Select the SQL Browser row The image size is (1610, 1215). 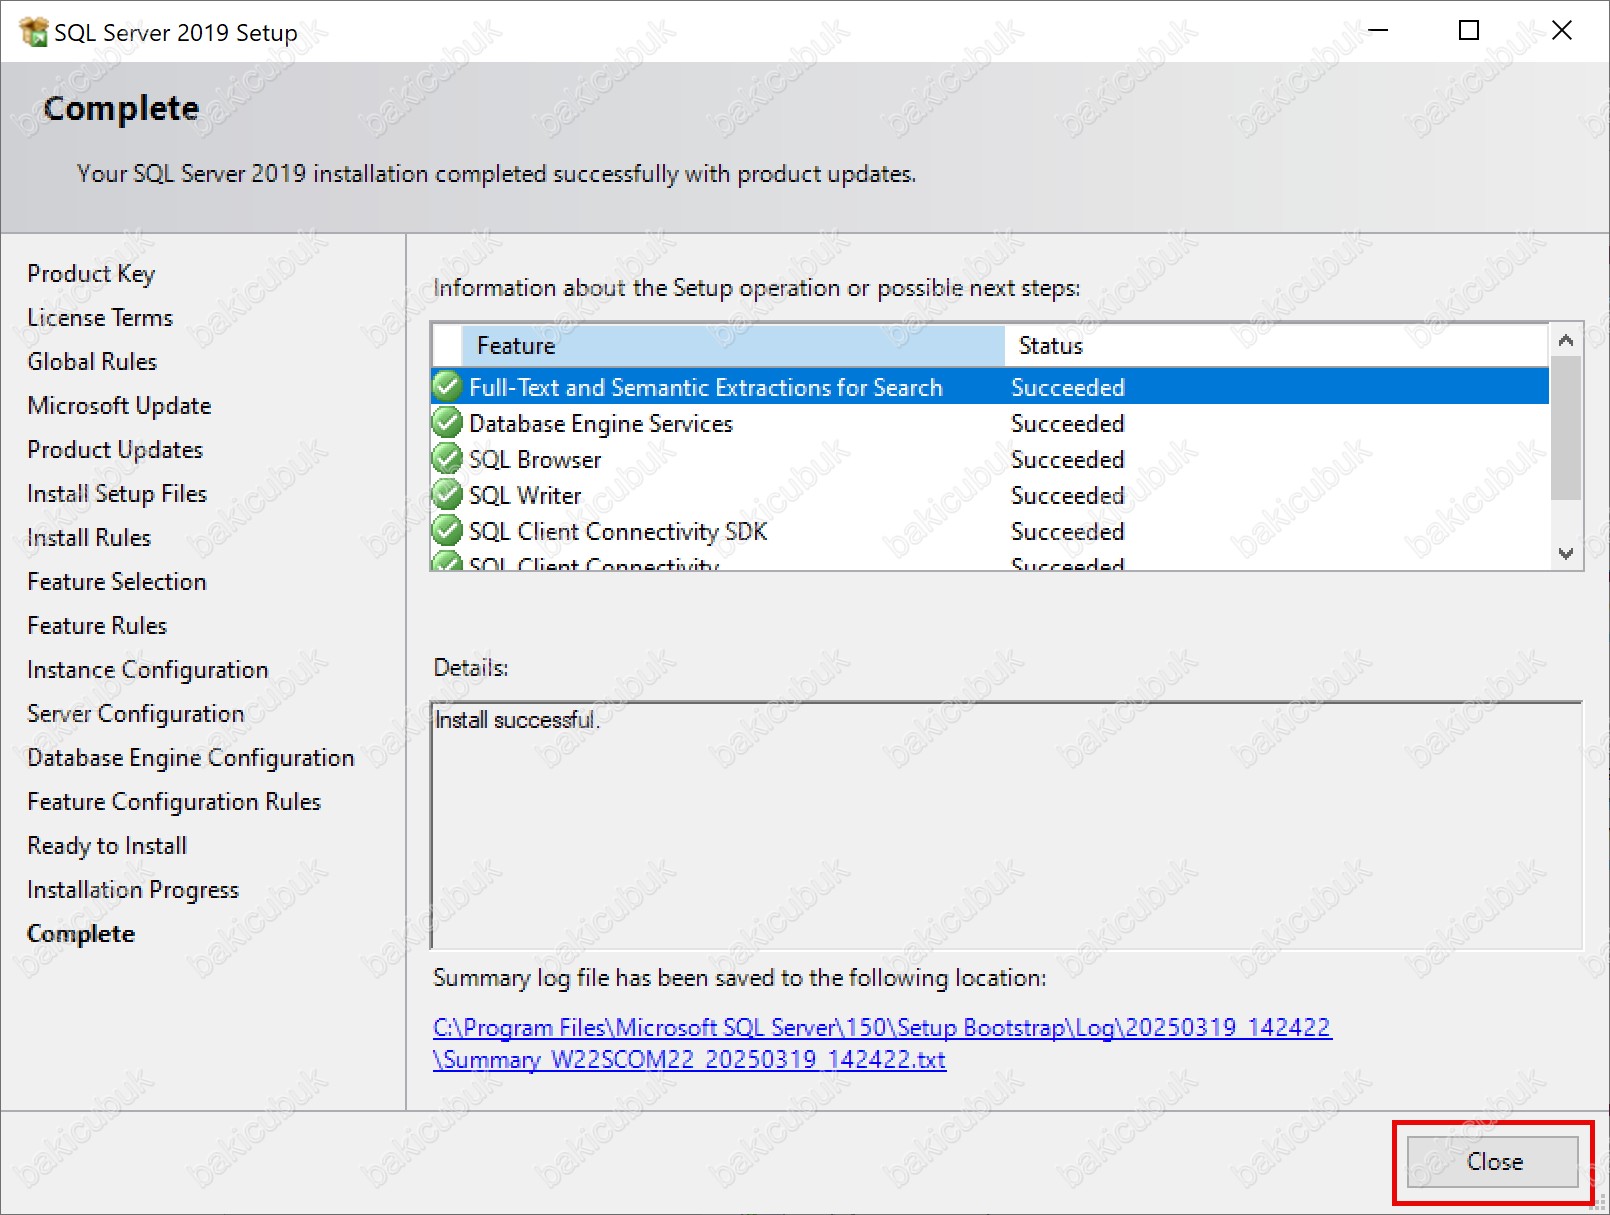point(990,459)
